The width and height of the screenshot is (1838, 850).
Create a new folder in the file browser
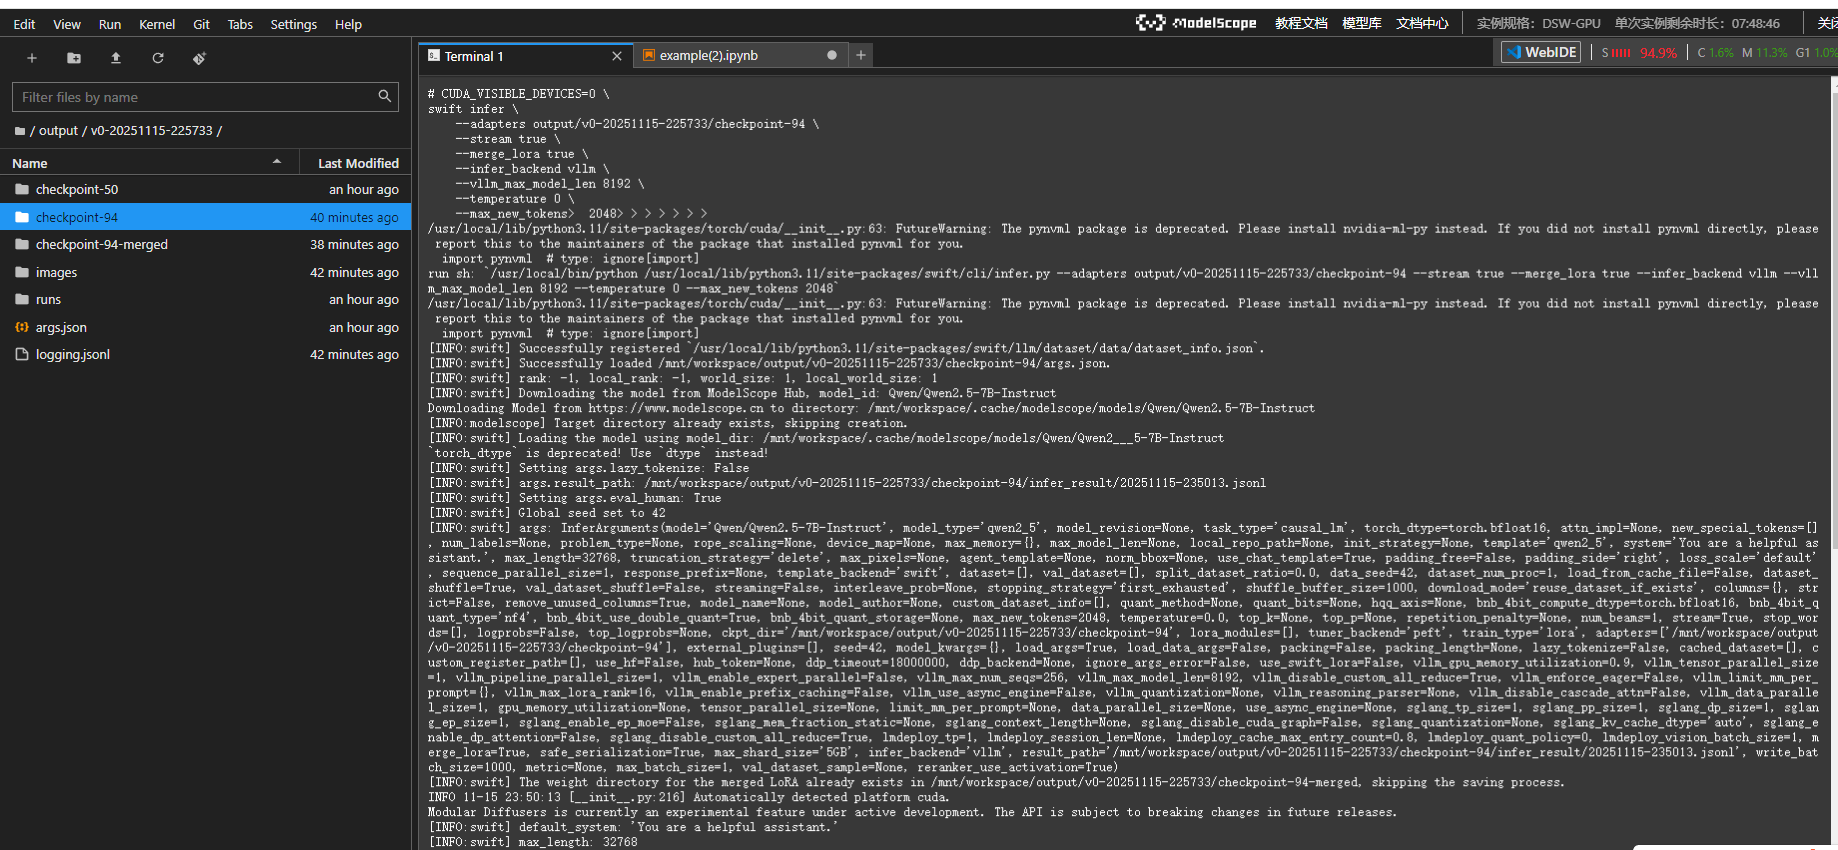pyautogui.click(x=74, y=58)
